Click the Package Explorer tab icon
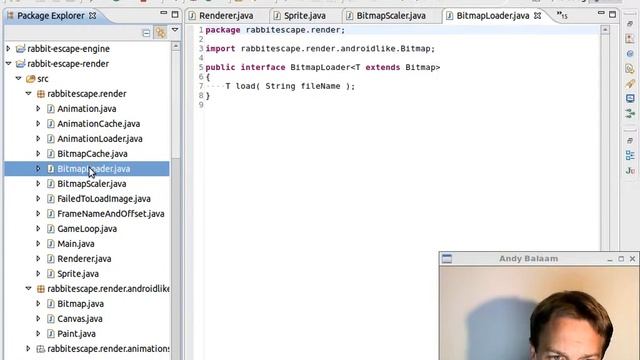640x360 pixels. tap(10, 16)
